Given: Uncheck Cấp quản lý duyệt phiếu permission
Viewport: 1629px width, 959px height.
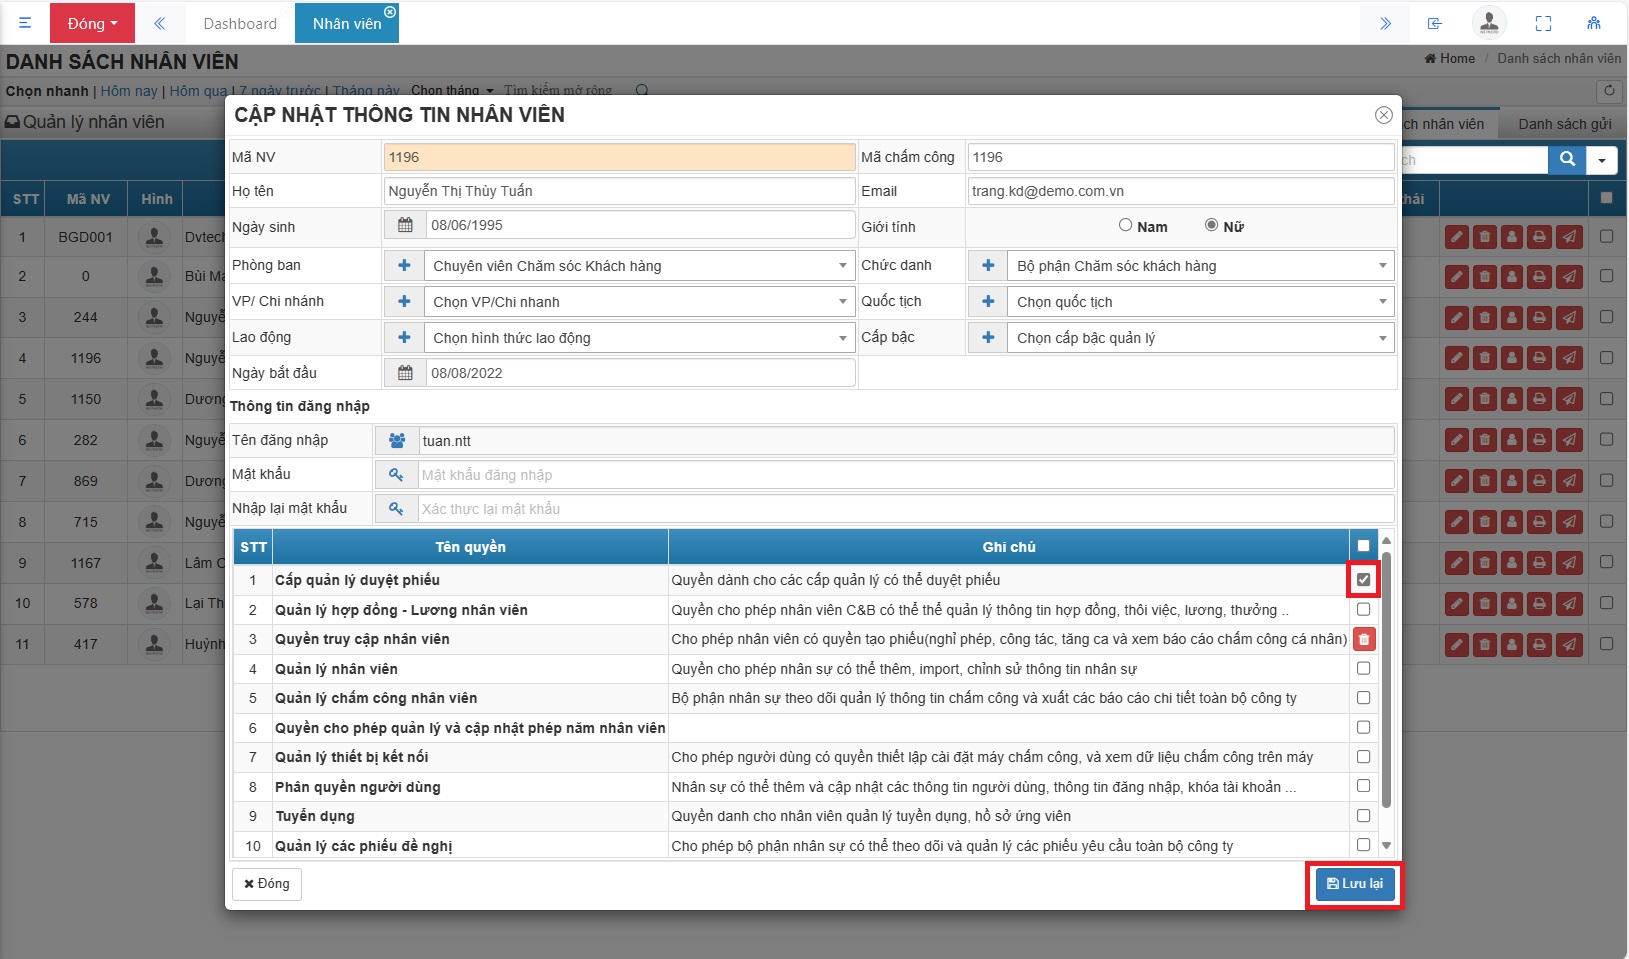Looking at the screenshot, I should tap(1363, 580).
